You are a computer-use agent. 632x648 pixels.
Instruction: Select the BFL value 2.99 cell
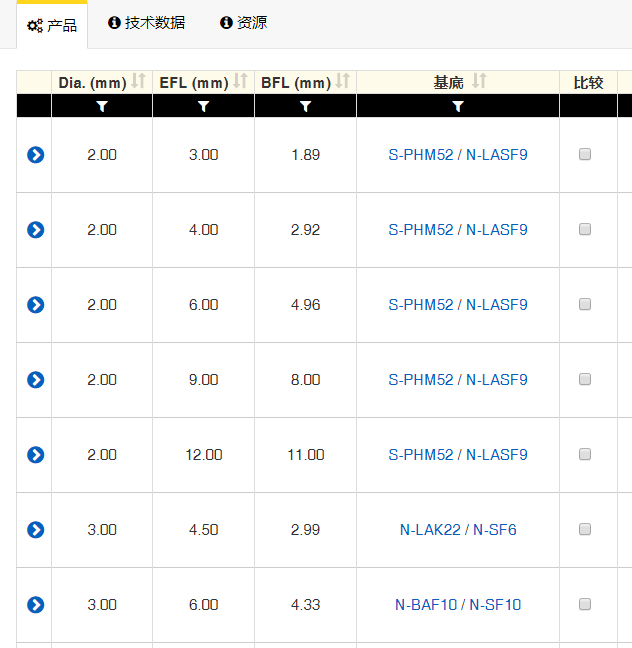pyautogui.click(x=305, y=530)
